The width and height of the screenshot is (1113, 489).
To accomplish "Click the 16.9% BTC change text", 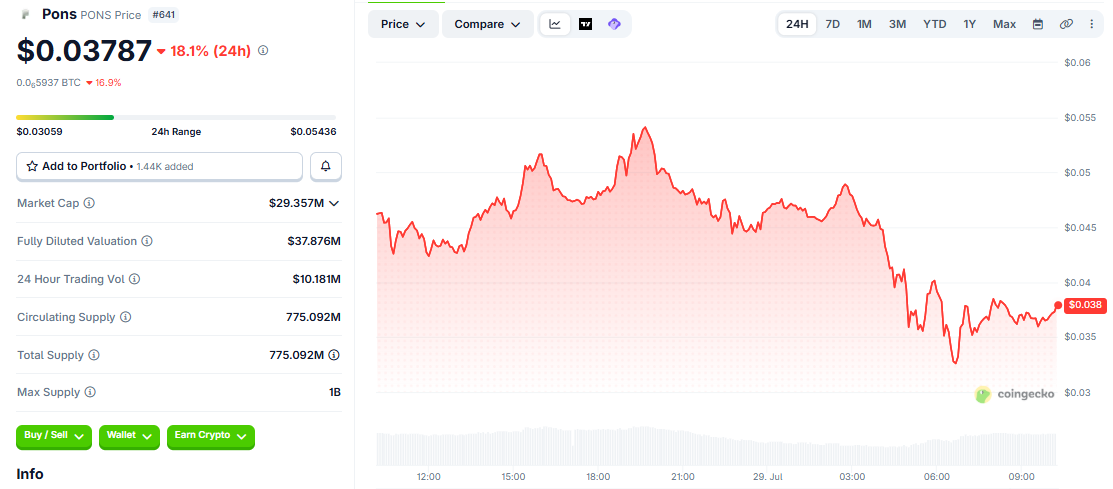I will [108, 82].
